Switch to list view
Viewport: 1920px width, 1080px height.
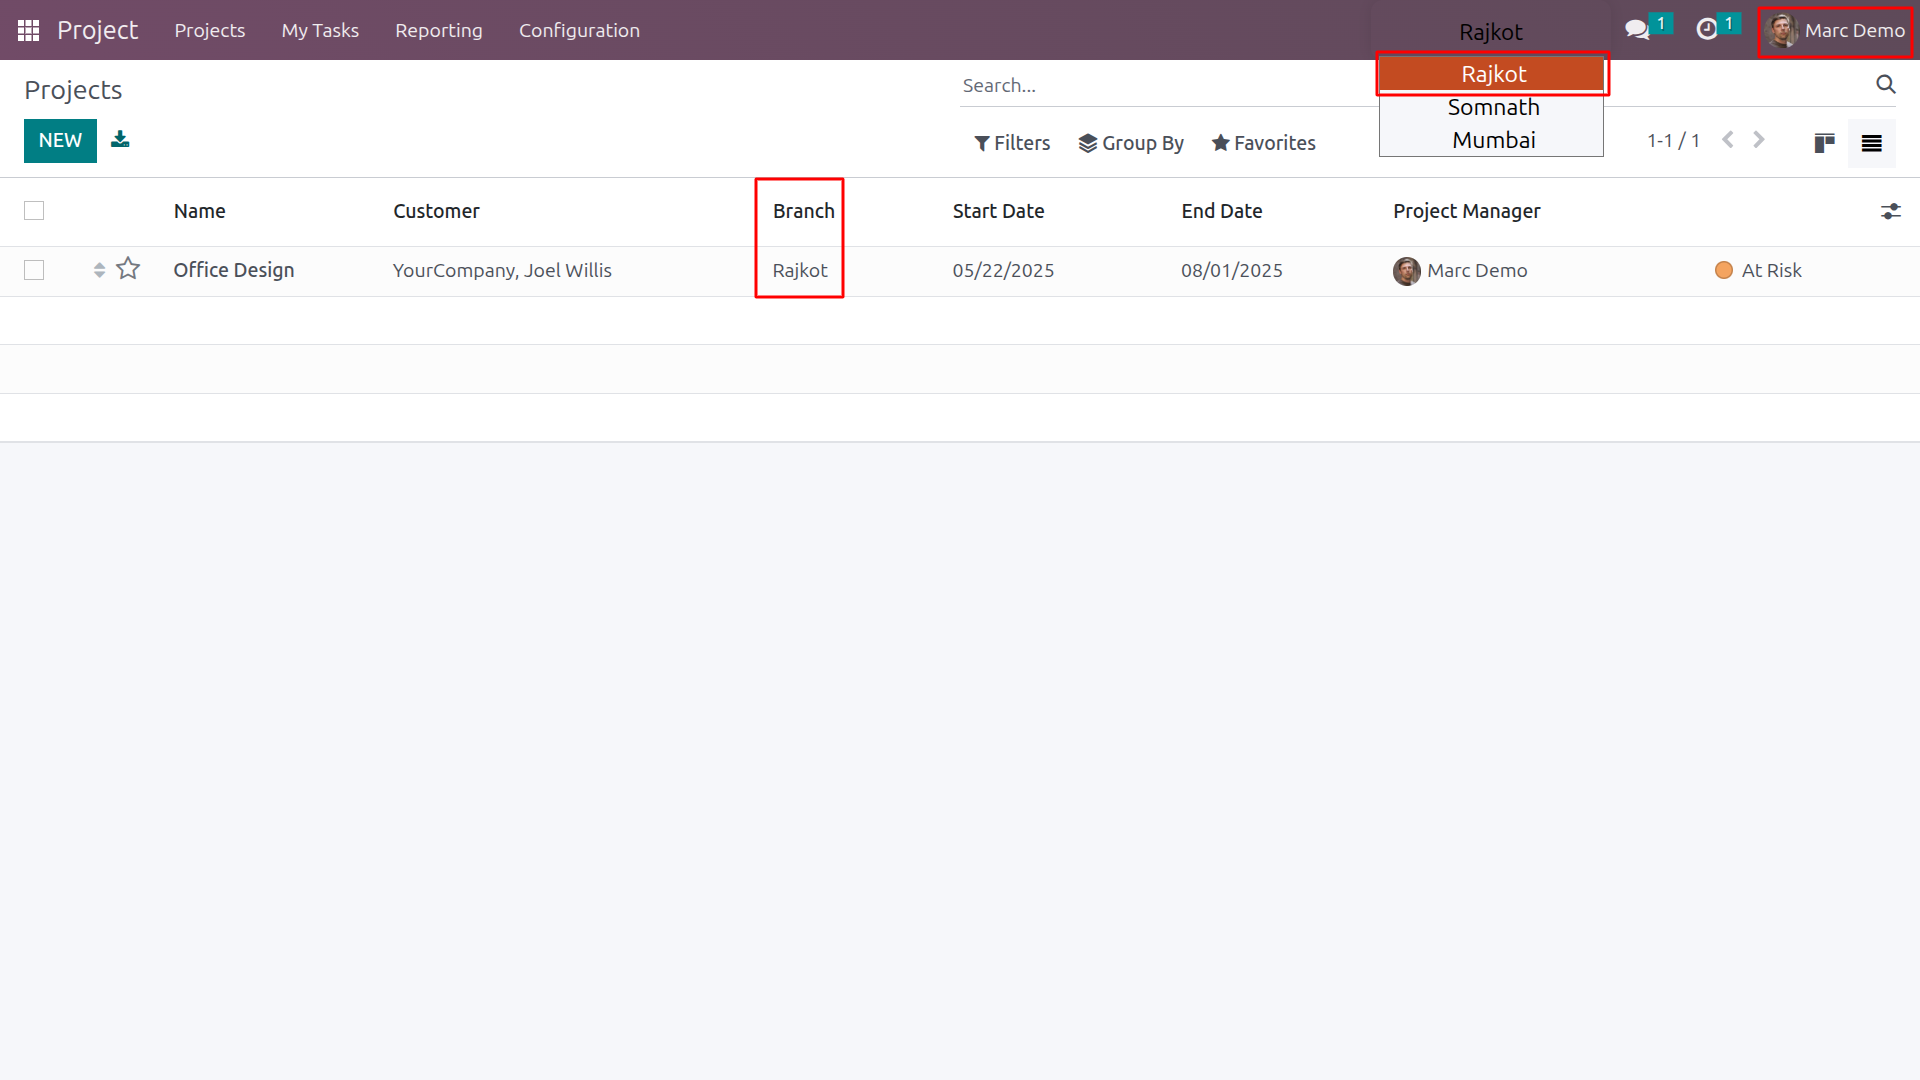[1871, 143]
